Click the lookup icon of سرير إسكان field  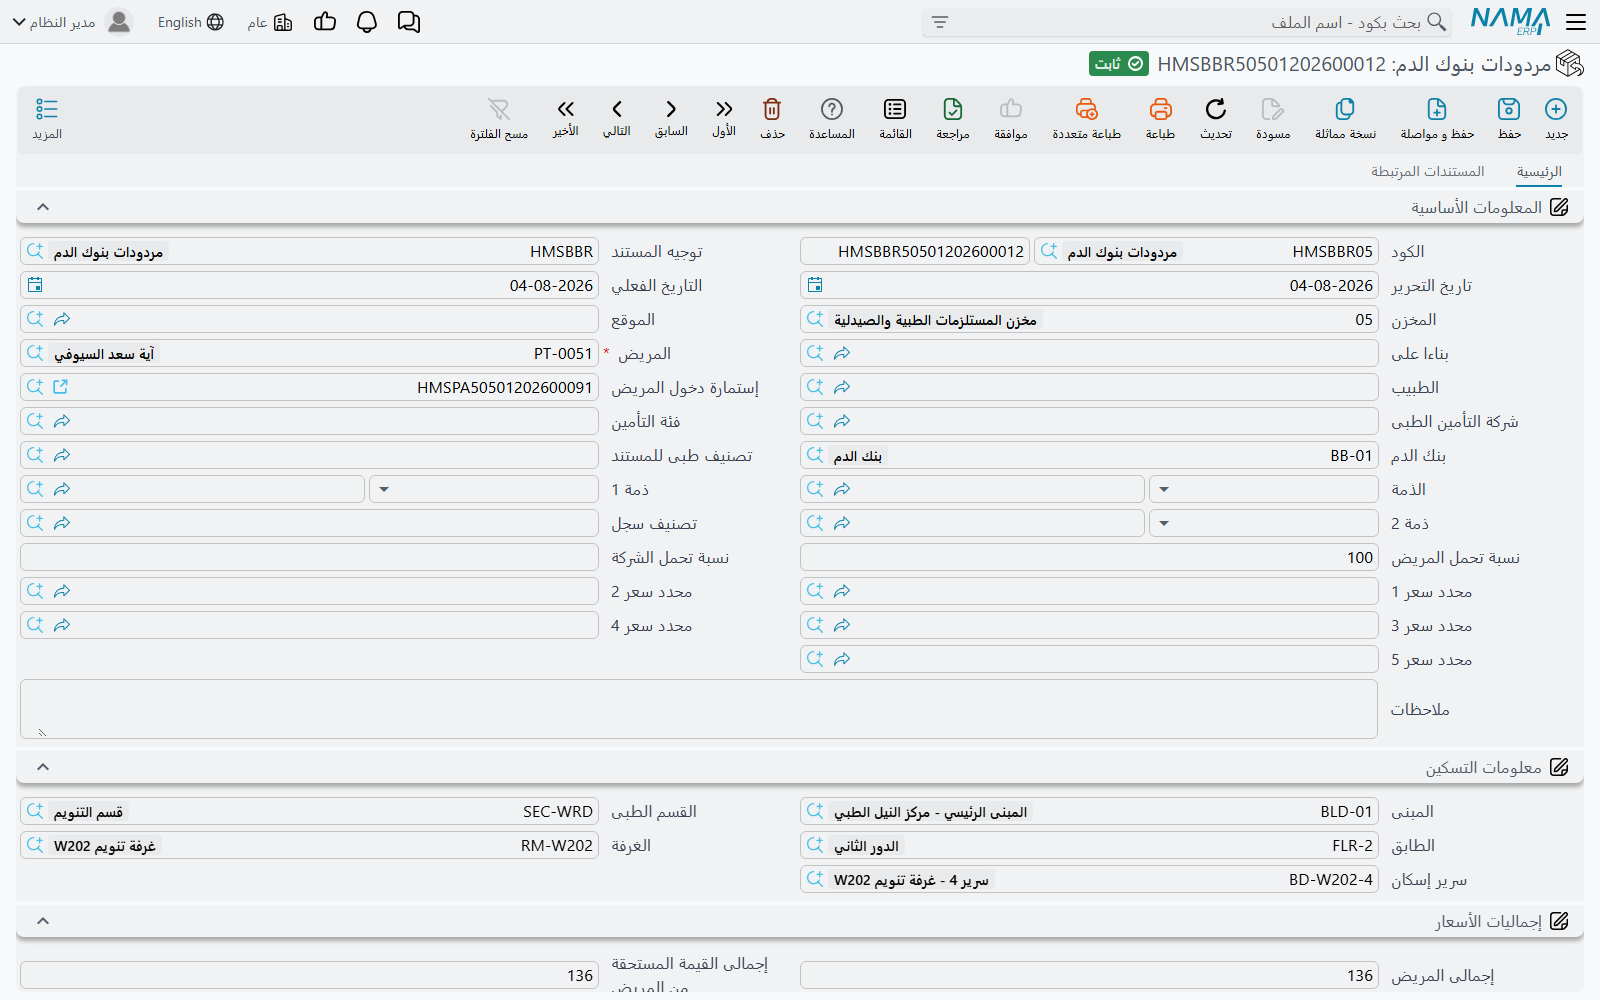coord(815,879)
